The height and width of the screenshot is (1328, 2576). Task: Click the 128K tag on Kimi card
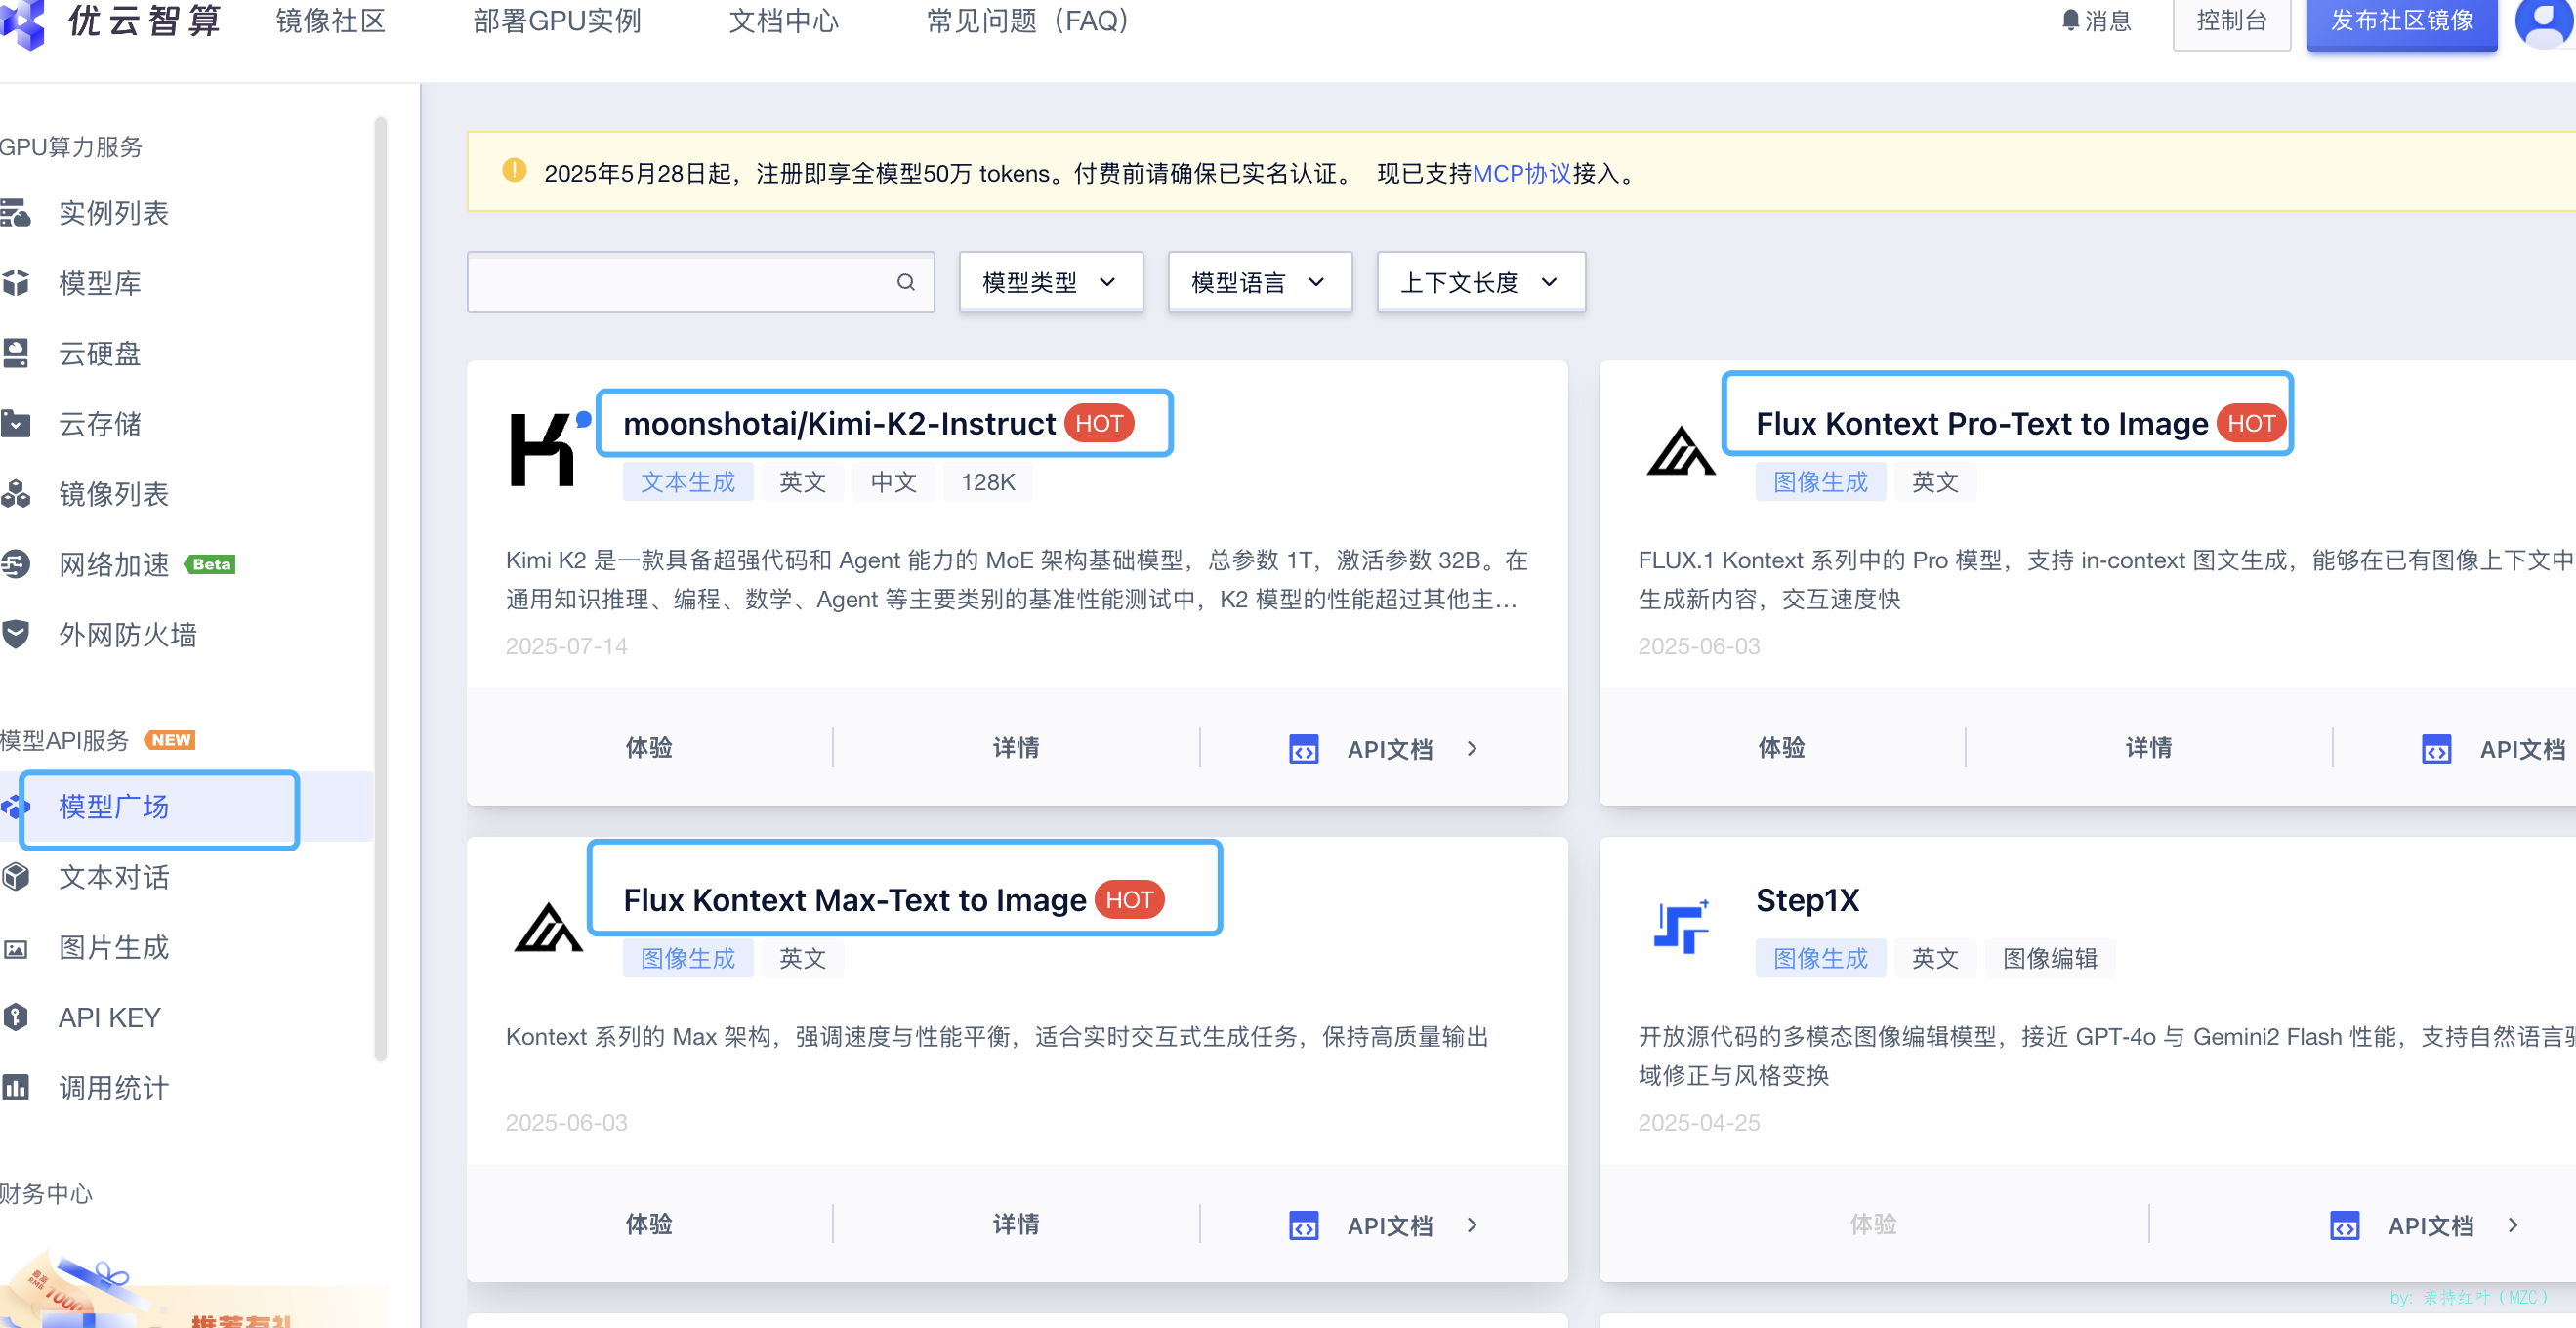point(988,482)
